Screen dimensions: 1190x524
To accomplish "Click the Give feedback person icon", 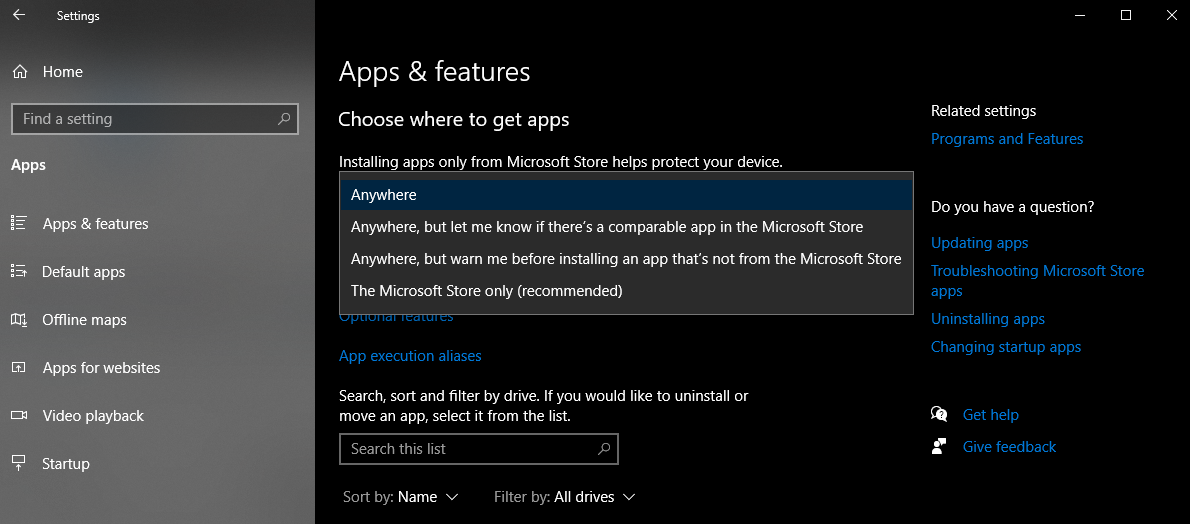I will pyautogui.click(x=939, y=447).
